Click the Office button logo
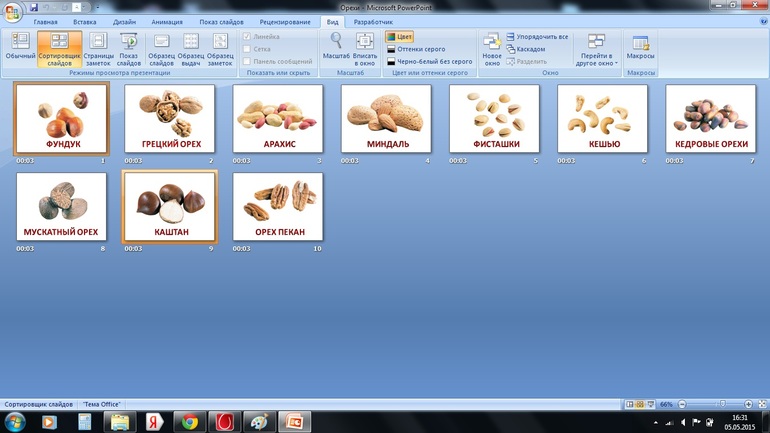The height and width of the screenshot is (433, 770). click(x=11, y=11)
